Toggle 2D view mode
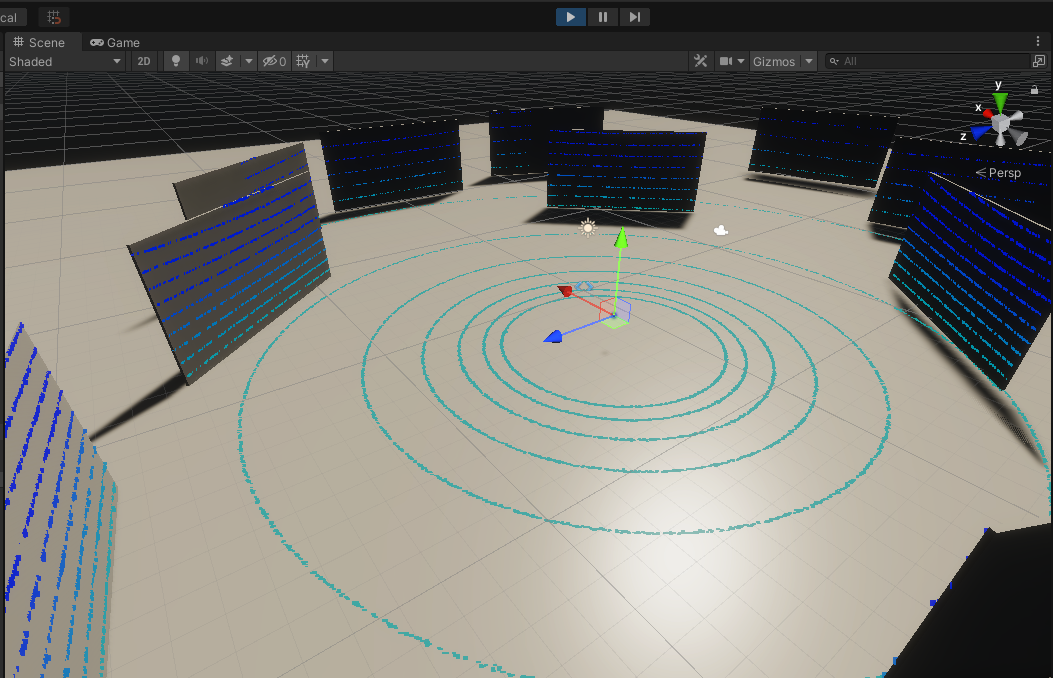1053x678 pixels. [x=143, y=61]
